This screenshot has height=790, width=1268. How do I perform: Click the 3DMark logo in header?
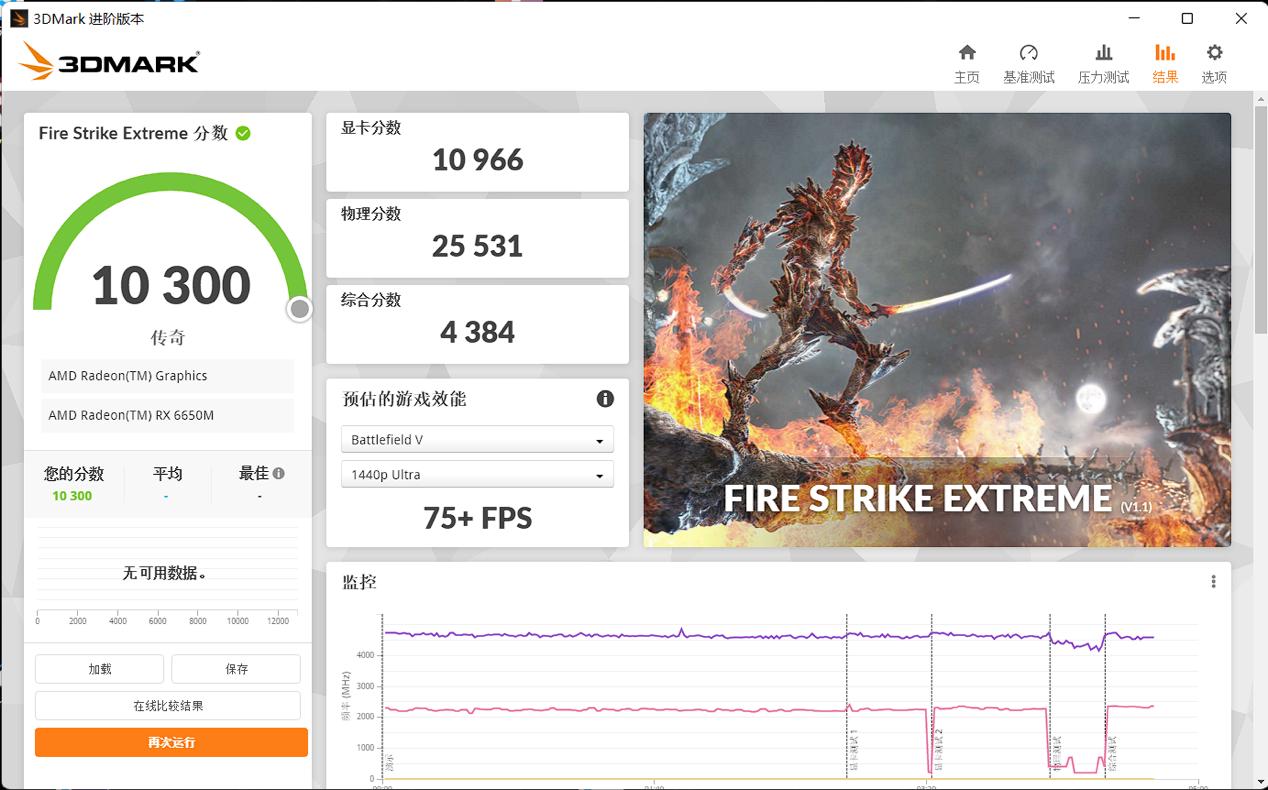coord(109,62)
